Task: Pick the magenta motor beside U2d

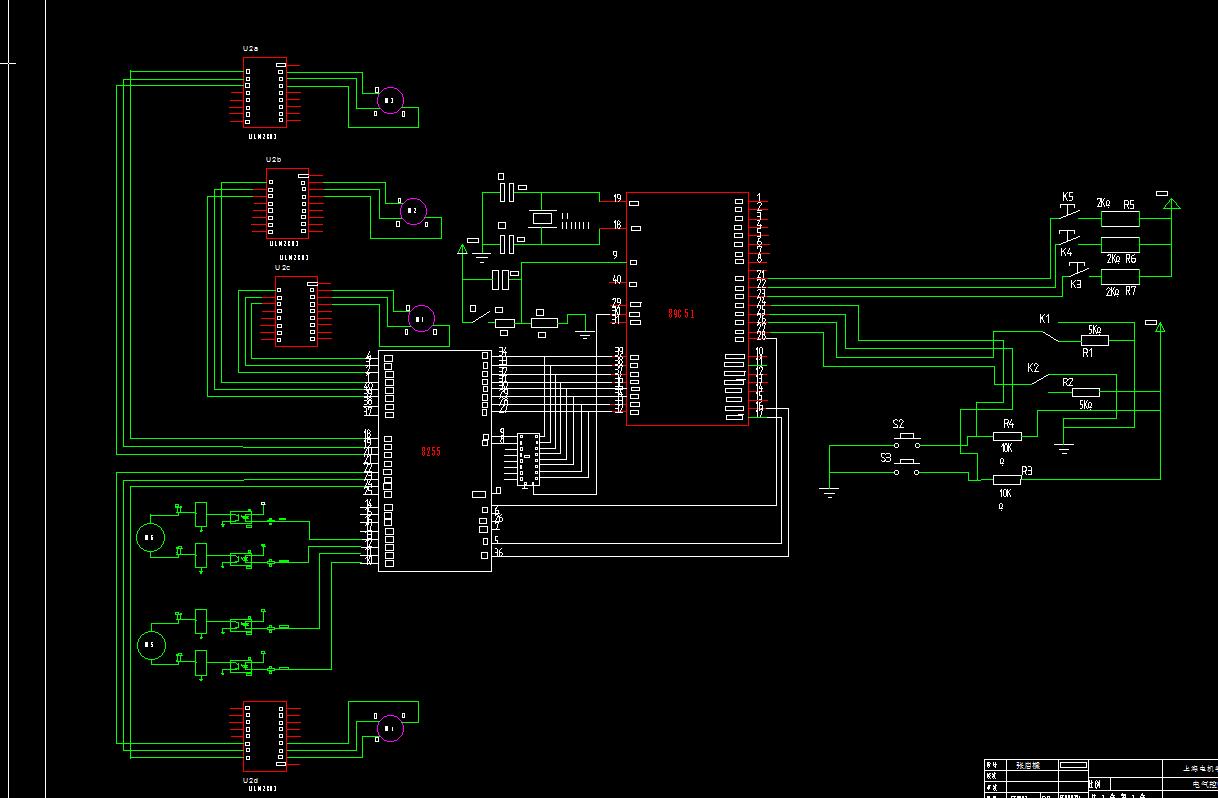Action: (390, 729)
